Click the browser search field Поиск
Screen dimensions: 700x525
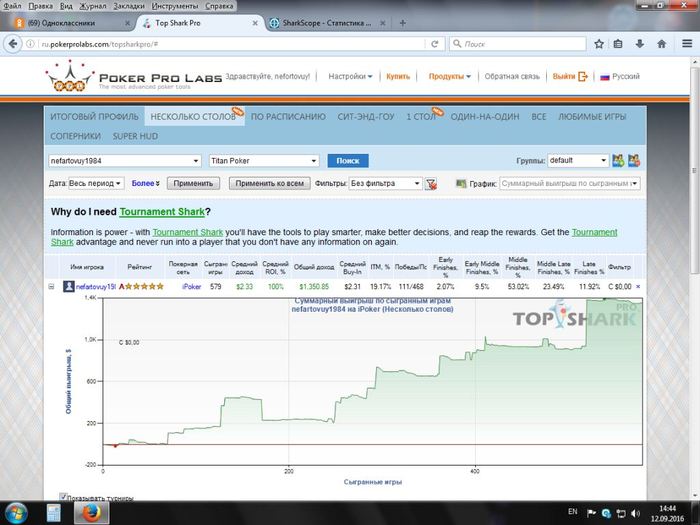click(x=518, y=44)
